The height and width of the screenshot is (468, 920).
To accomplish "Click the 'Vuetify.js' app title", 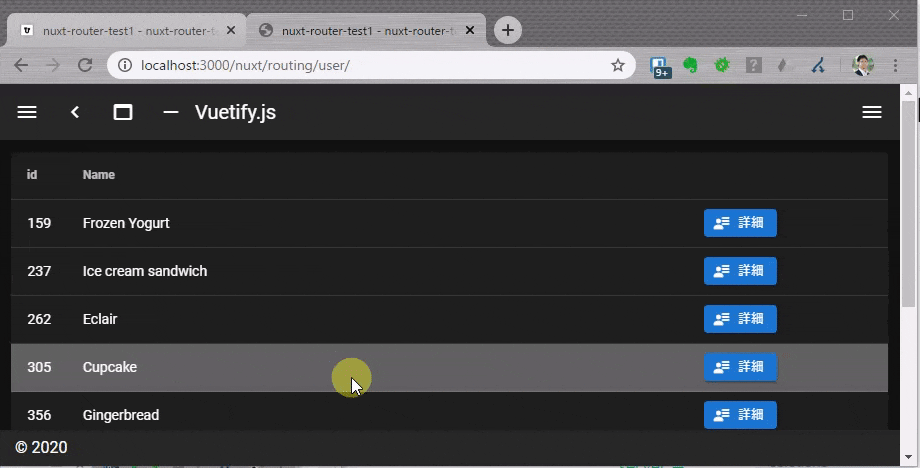I will (x=235, y=112).
